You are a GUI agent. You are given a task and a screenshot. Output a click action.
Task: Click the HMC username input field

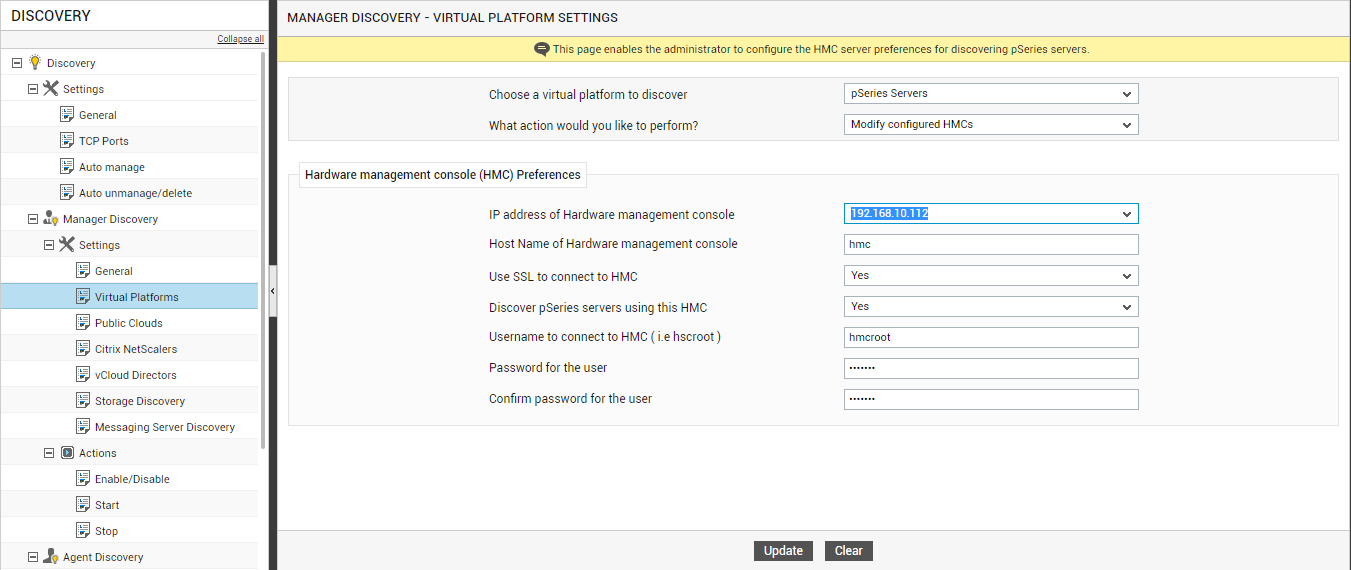pyautogui.click(x=991, y=338)
